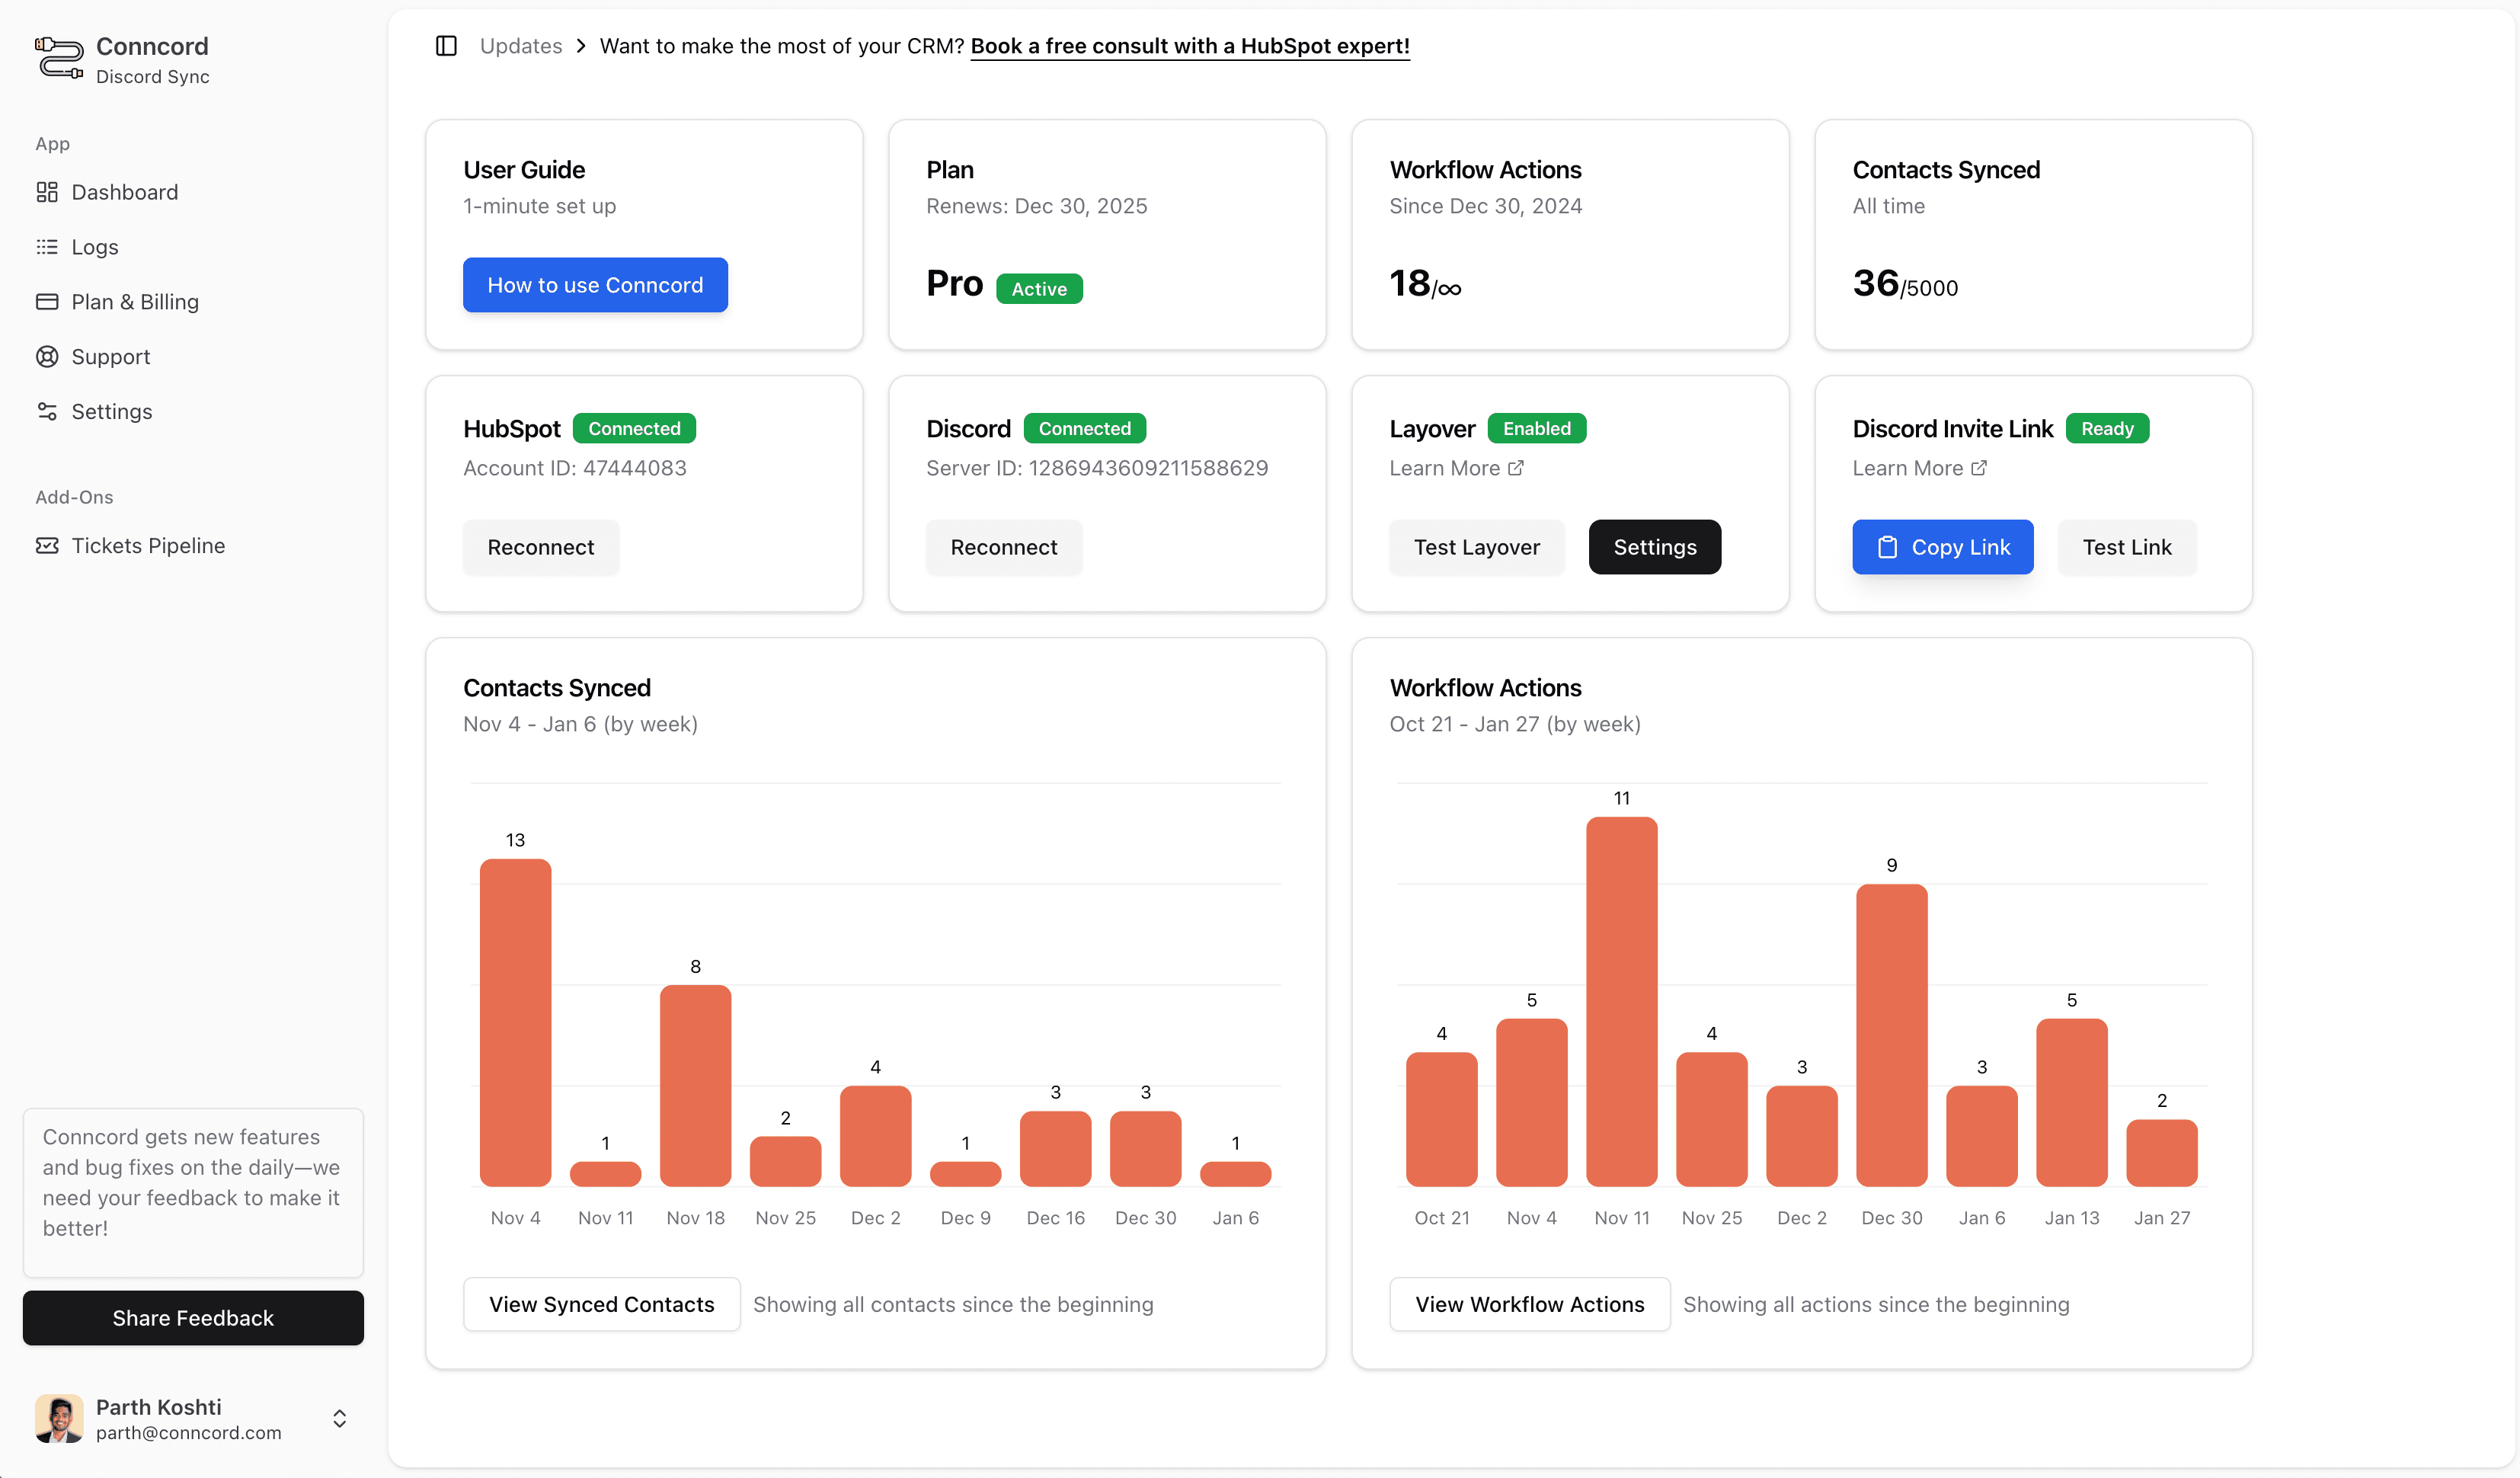Click the Plan & Billing card icon
2520x1478 pixels.
(47, 302)
